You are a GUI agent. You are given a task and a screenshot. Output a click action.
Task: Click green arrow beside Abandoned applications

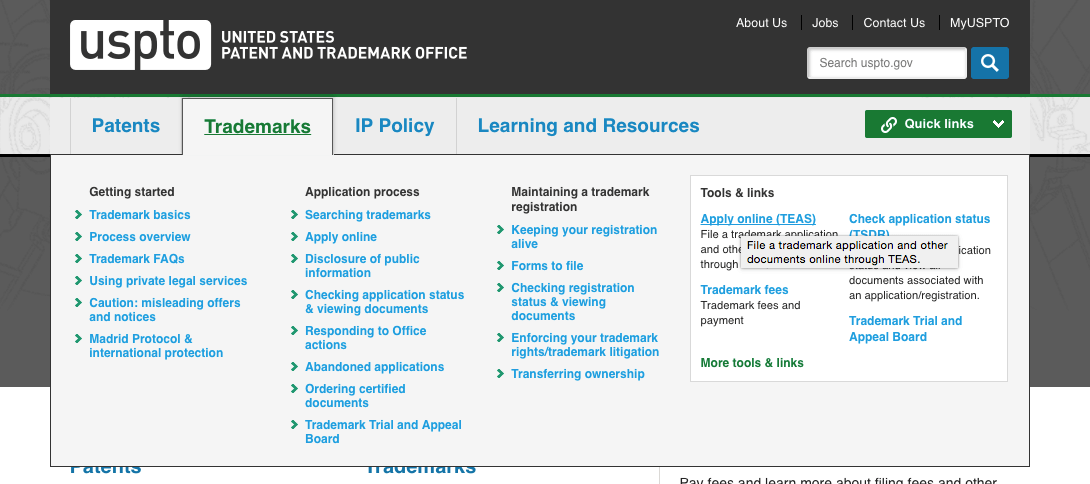(295, 366)
